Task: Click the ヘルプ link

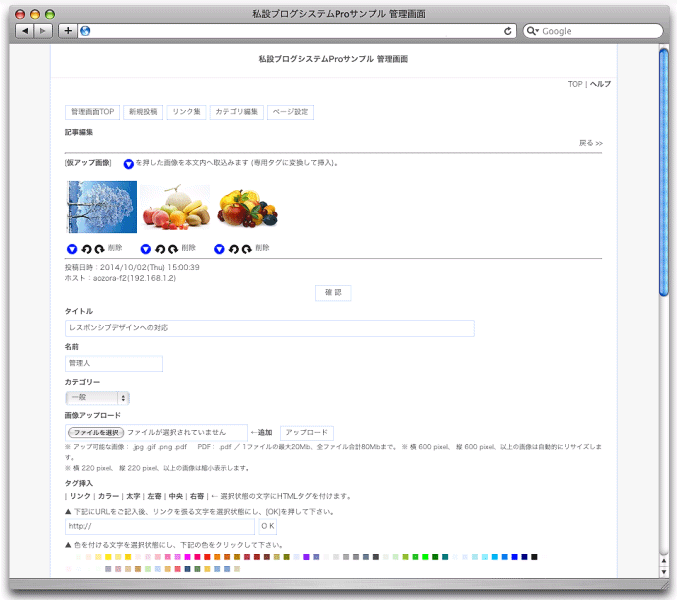Action: [600, 84]
